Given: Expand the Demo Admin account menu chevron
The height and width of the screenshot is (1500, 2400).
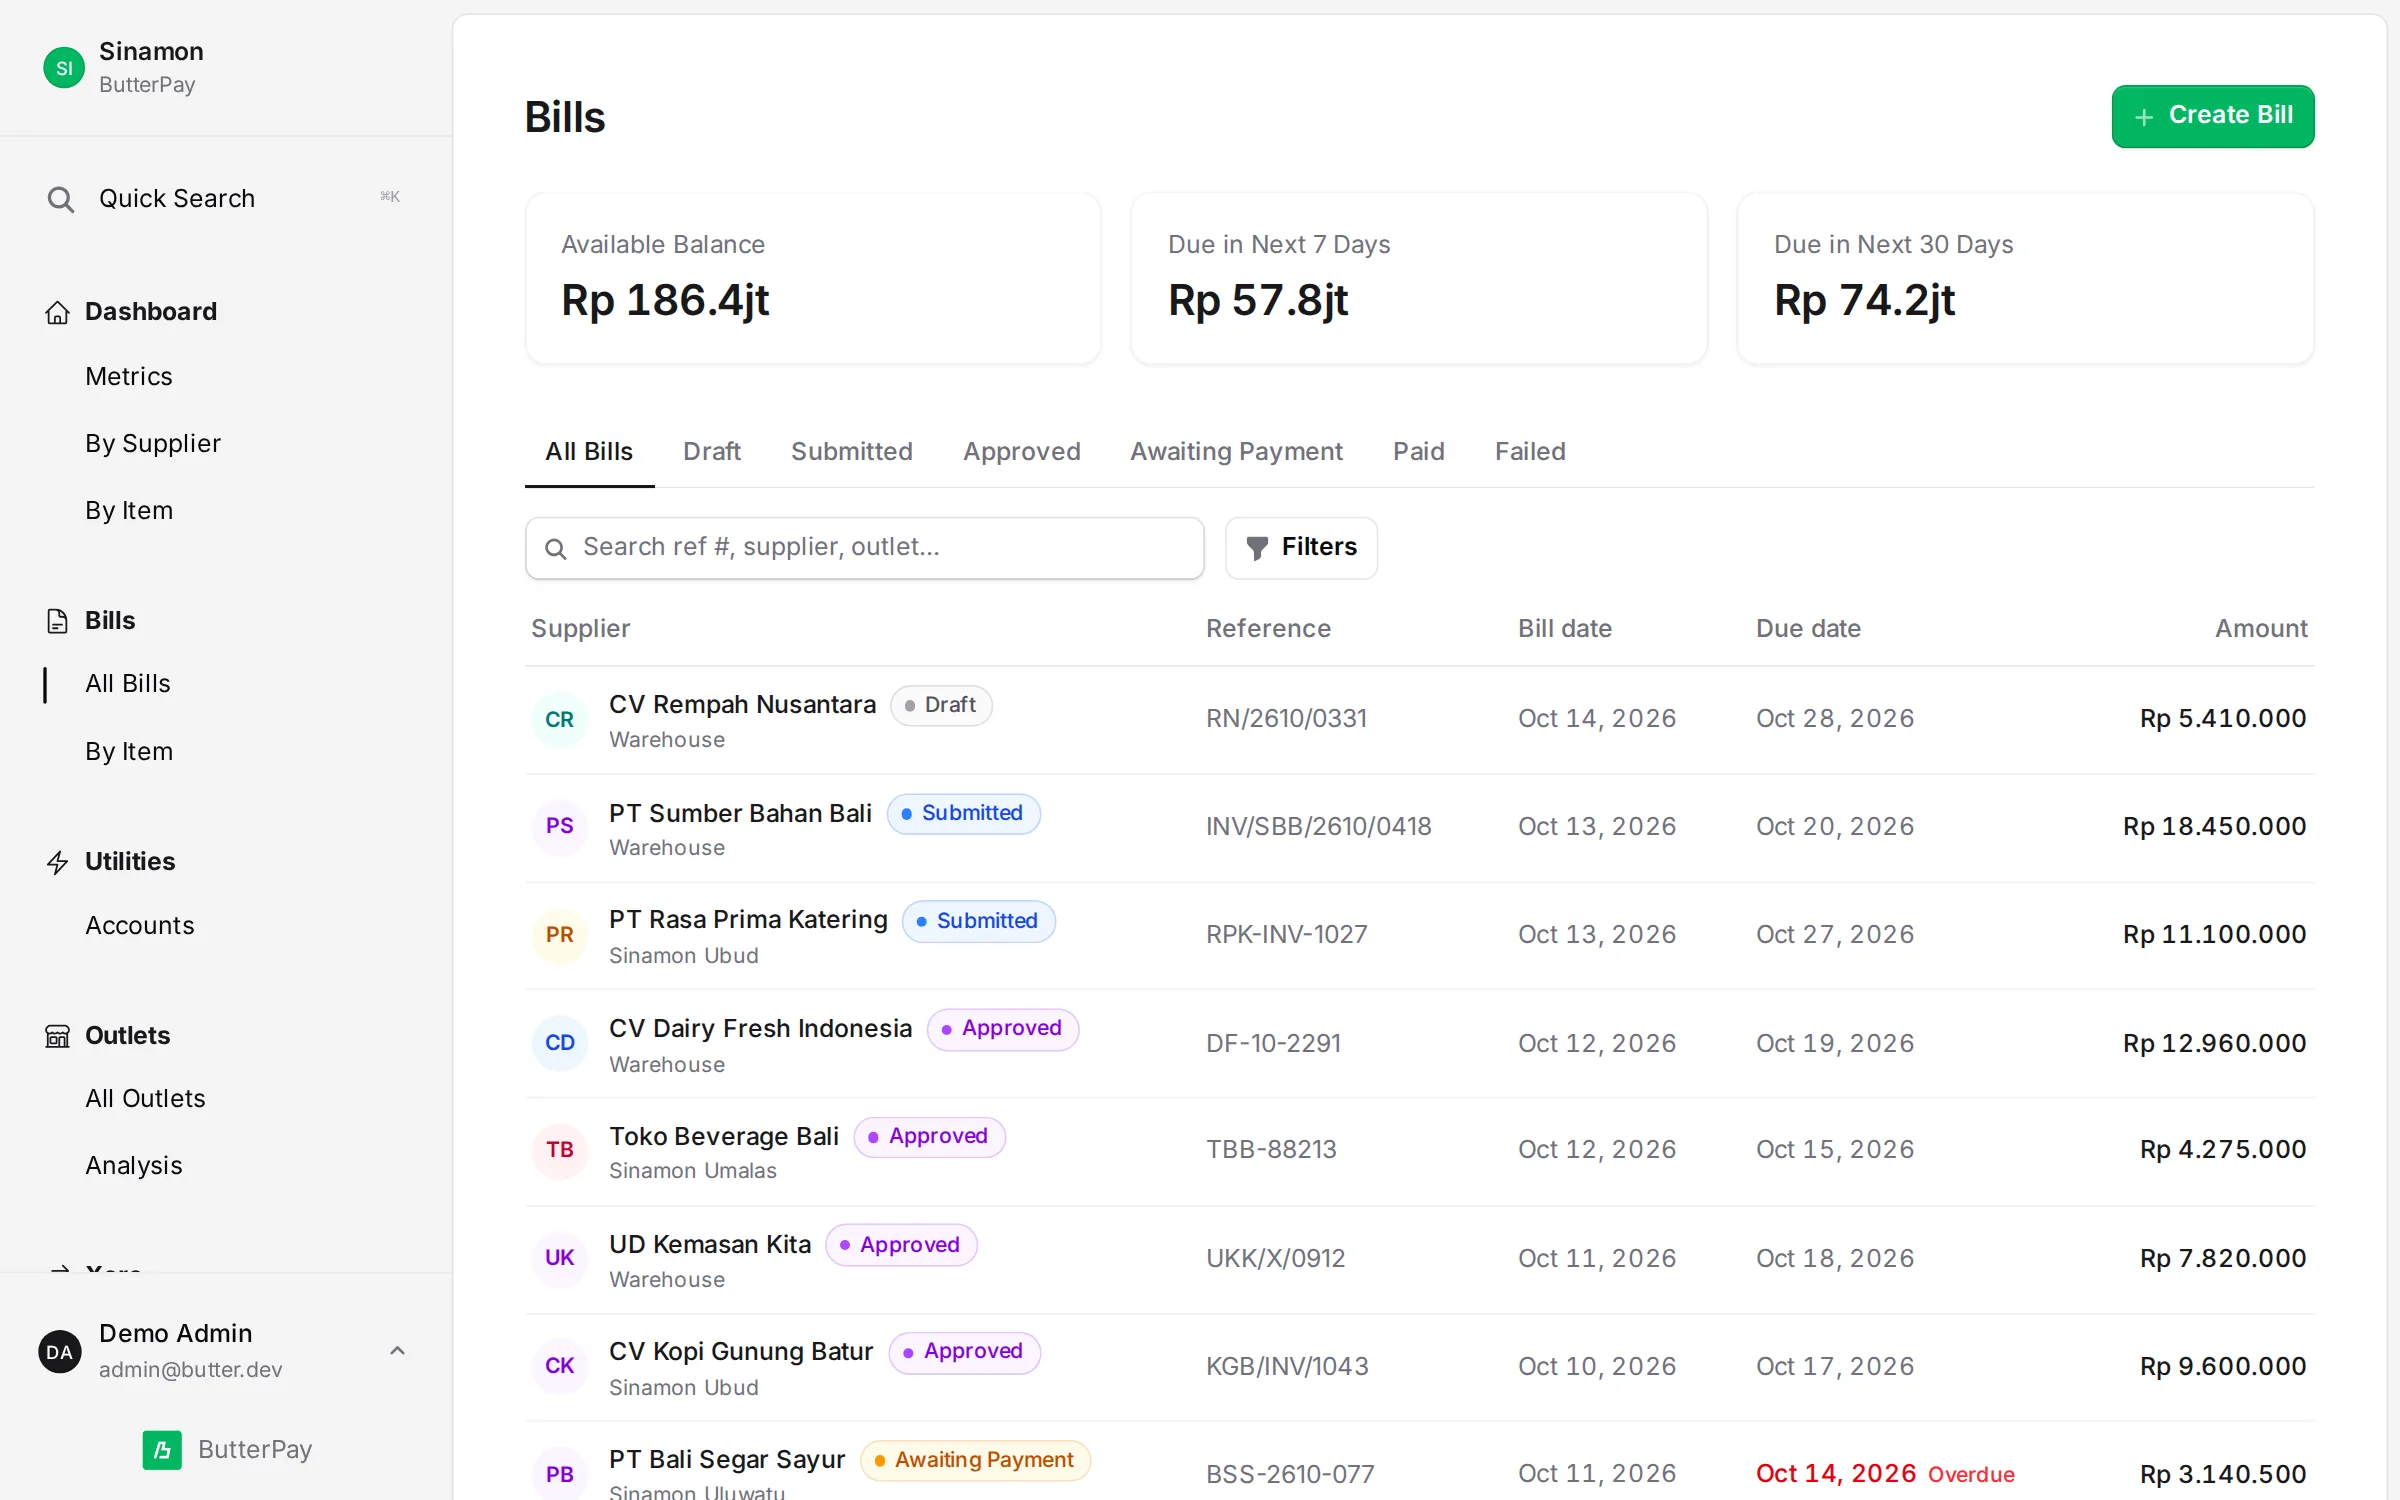Looking at the screenshot, I should (397, 1351).
